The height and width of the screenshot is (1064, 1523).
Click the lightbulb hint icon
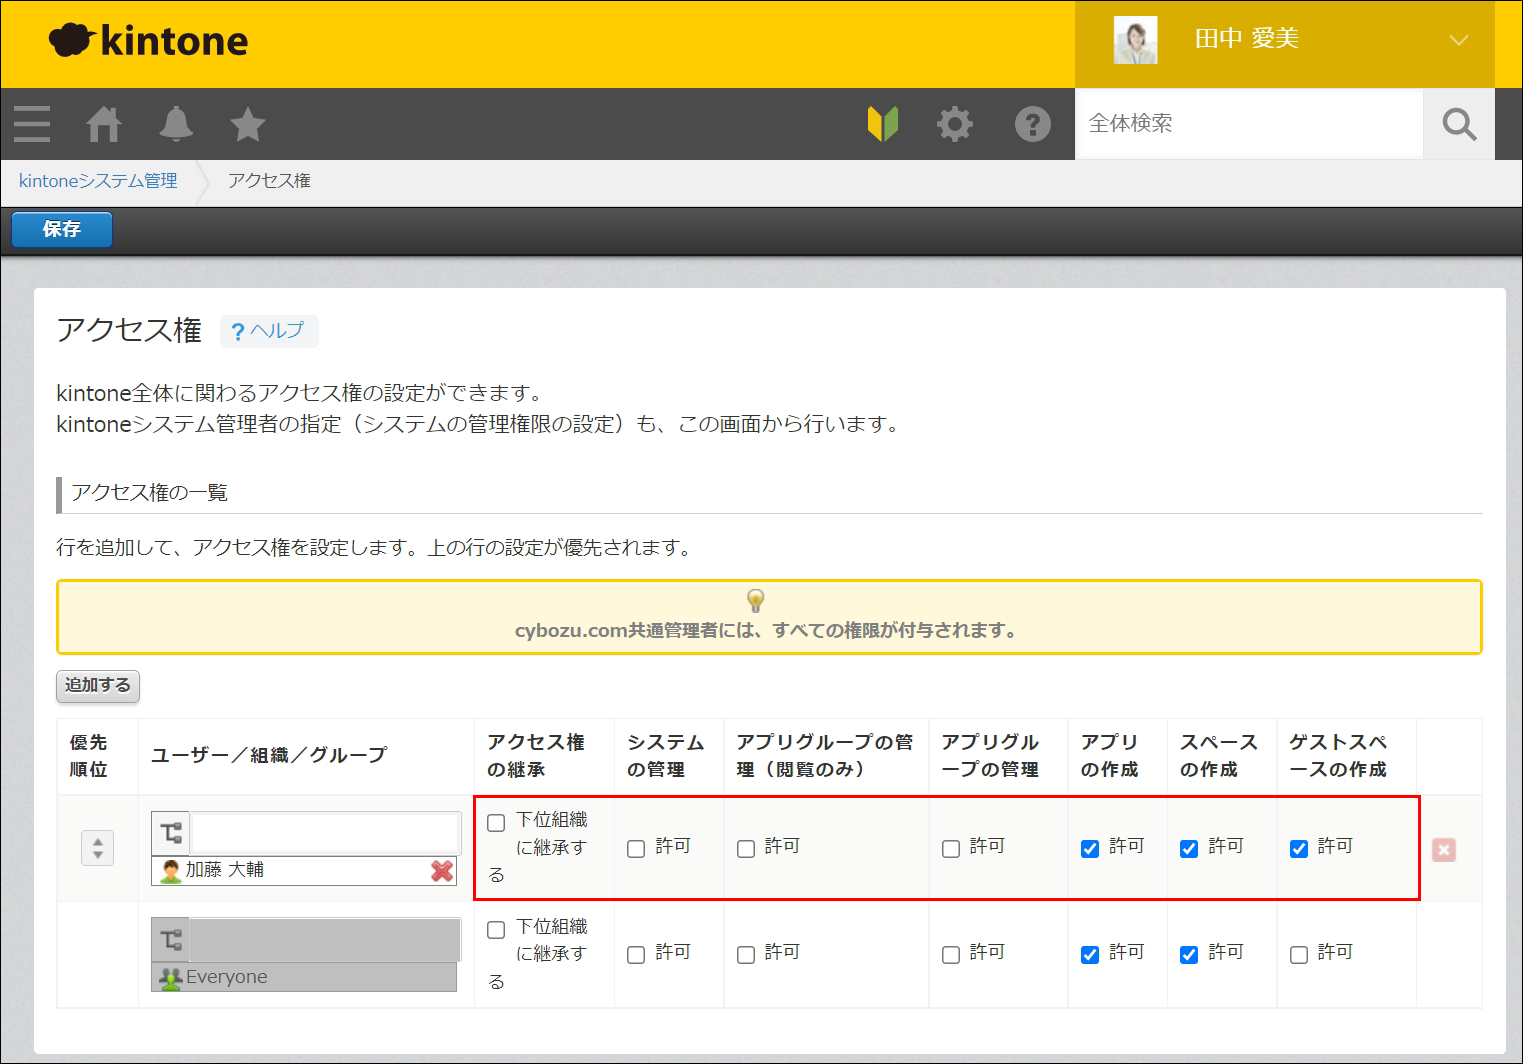[756, 600]
